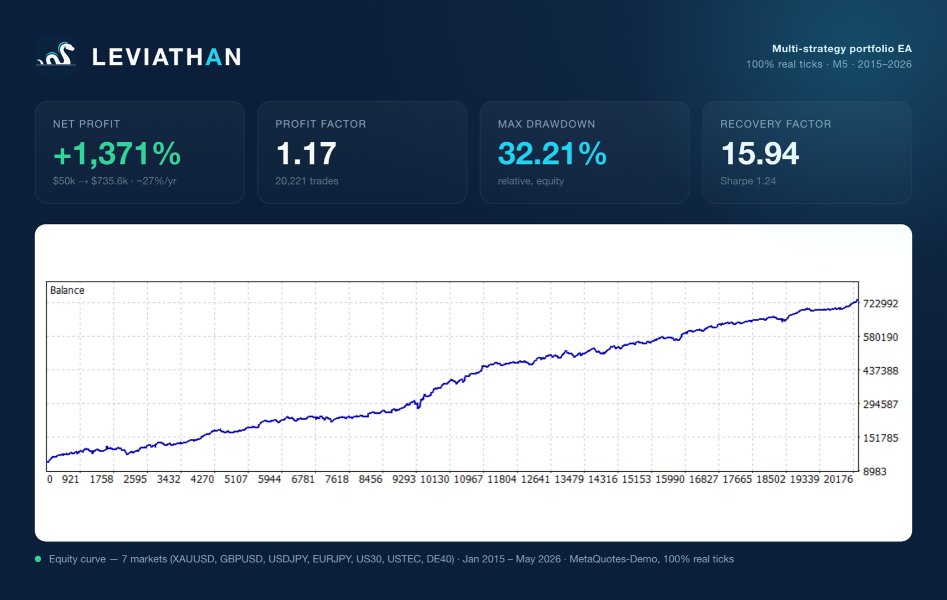Screen dimensions: 947x600
Task: Click the 722992 y-axis value
Action: (x=881, y=303)
